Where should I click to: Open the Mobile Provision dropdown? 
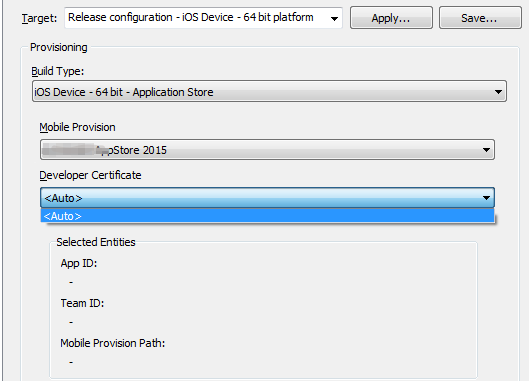[267, 149]
